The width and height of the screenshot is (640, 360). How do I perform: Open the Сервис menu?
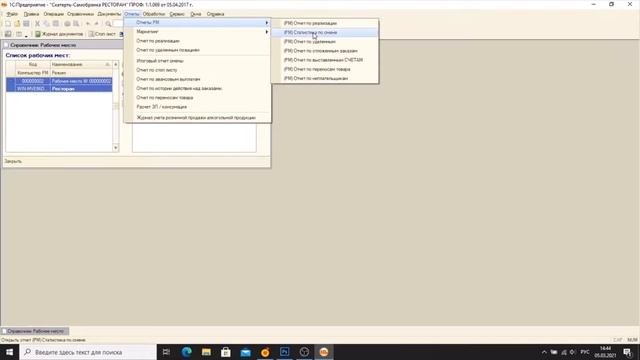pos(177,14)
